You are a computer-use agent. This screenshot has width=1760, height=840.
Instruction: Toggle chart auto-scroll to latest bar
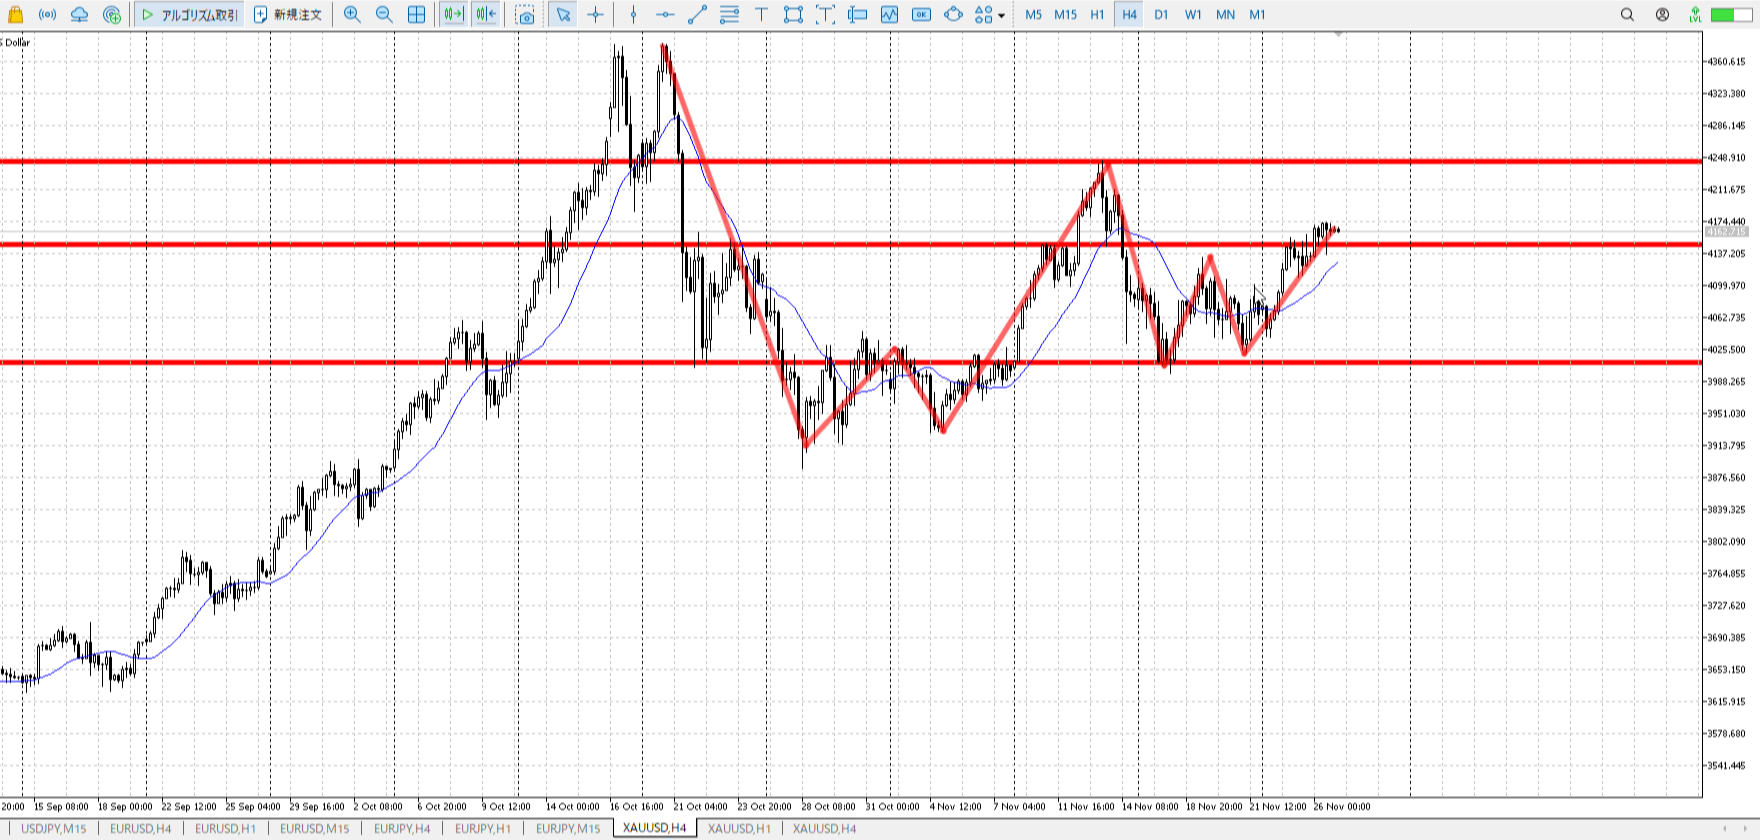pos(453,14)
